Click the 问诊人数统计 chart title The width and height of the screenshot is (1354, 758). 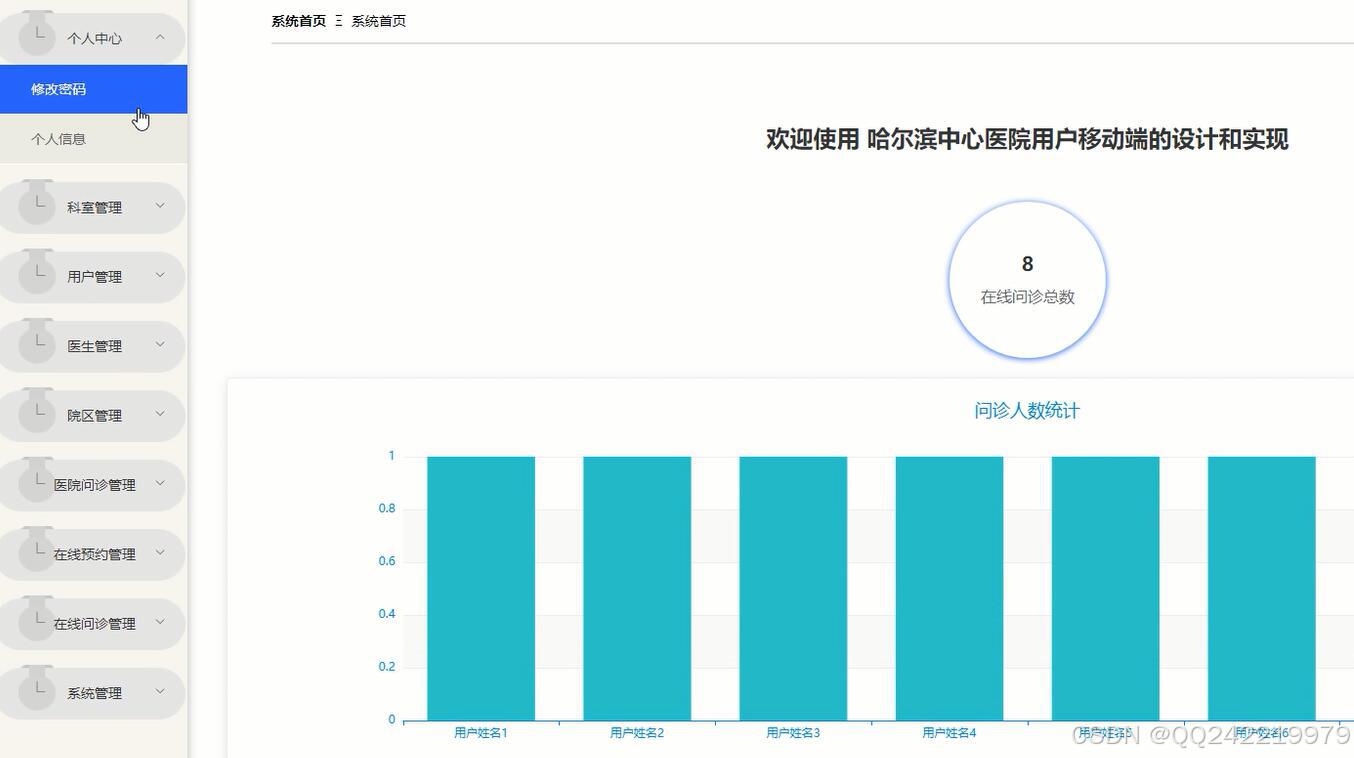click(1026, 410)
